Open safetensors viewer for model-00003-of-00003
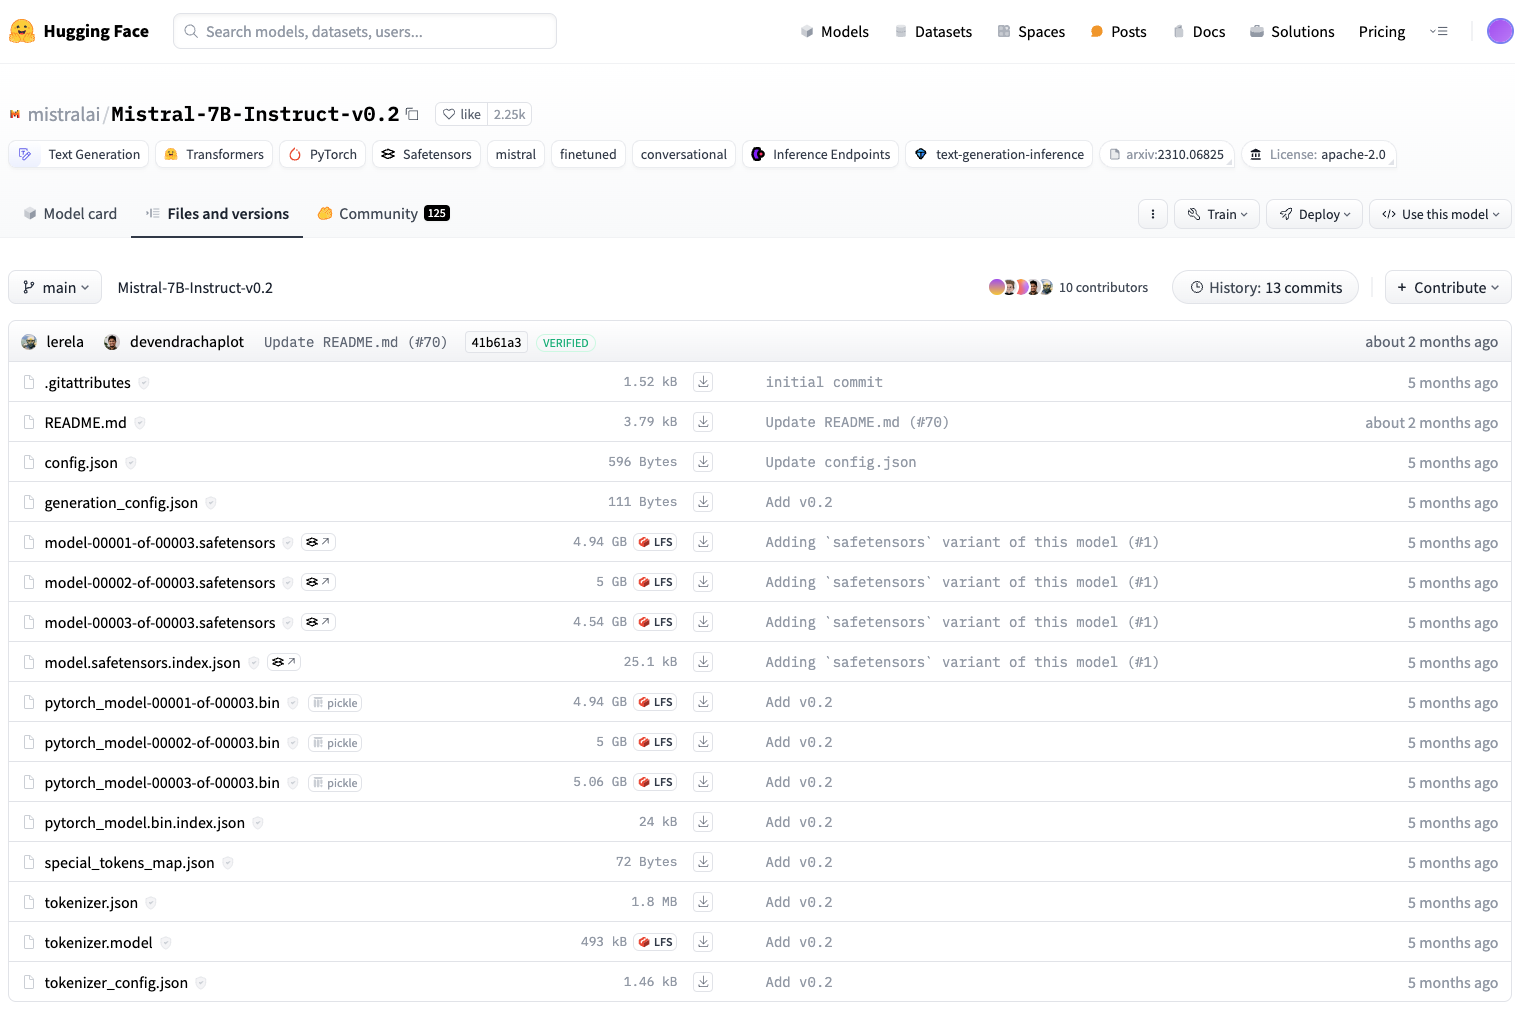 pos(318,622)
